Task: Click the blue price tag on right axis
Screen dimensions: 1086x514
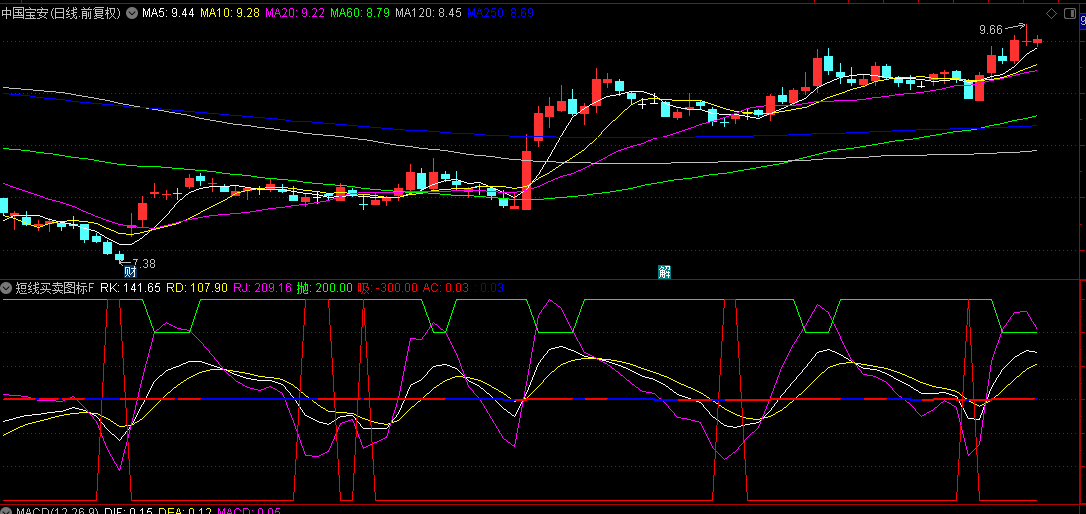Action: click(1083, 21)
